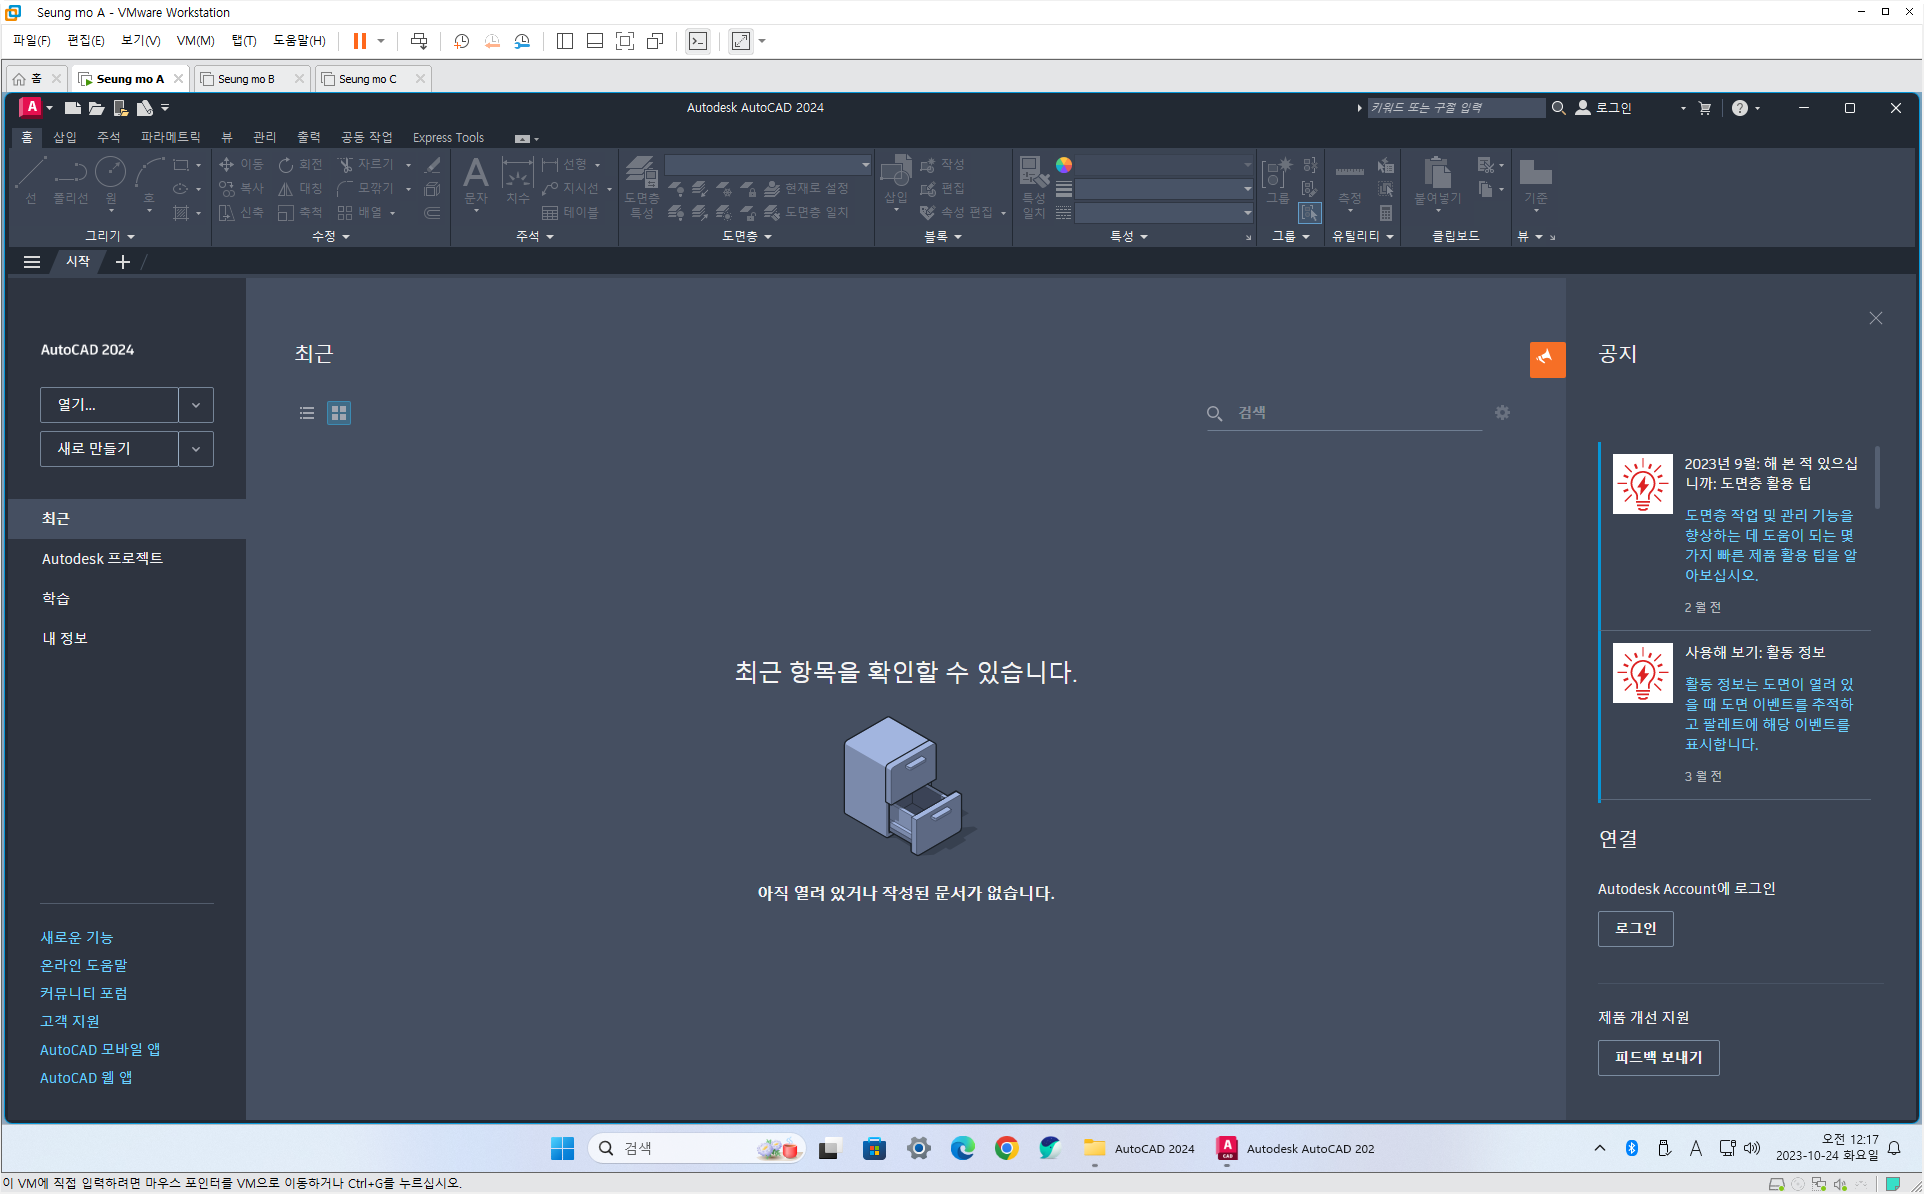Click the hamburger menu next to Start tab

pos(32,262)
